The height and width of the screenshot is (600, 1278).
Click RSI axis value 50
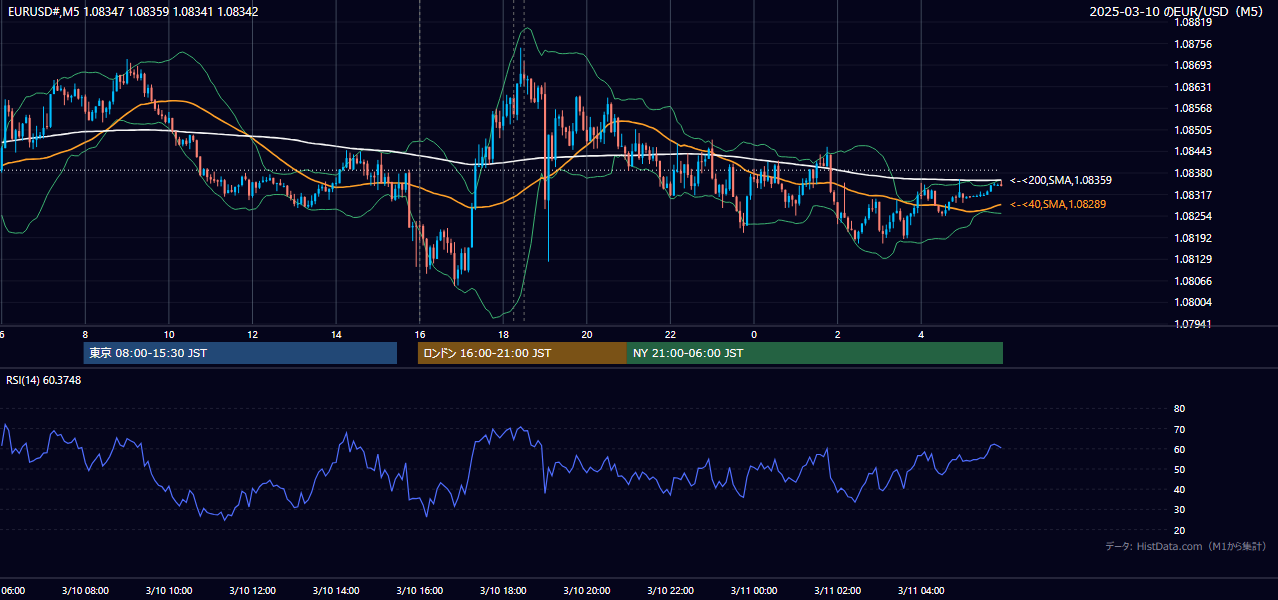[1179, 469]
